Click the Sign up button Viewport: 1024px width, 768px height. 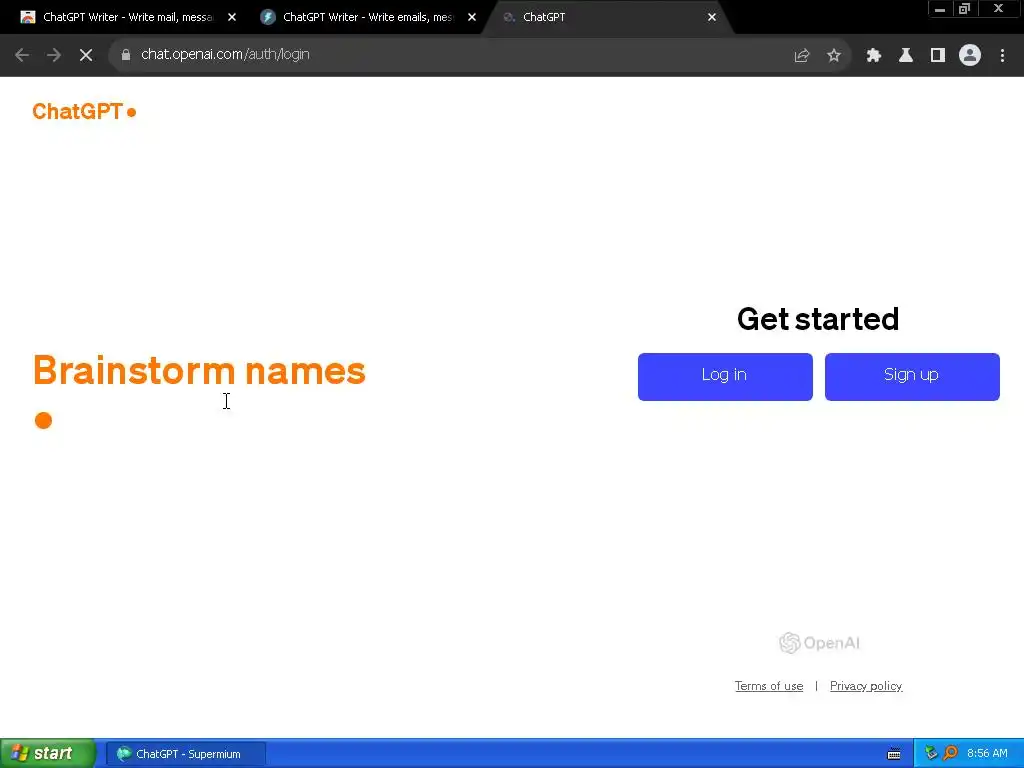coord(912,377)
